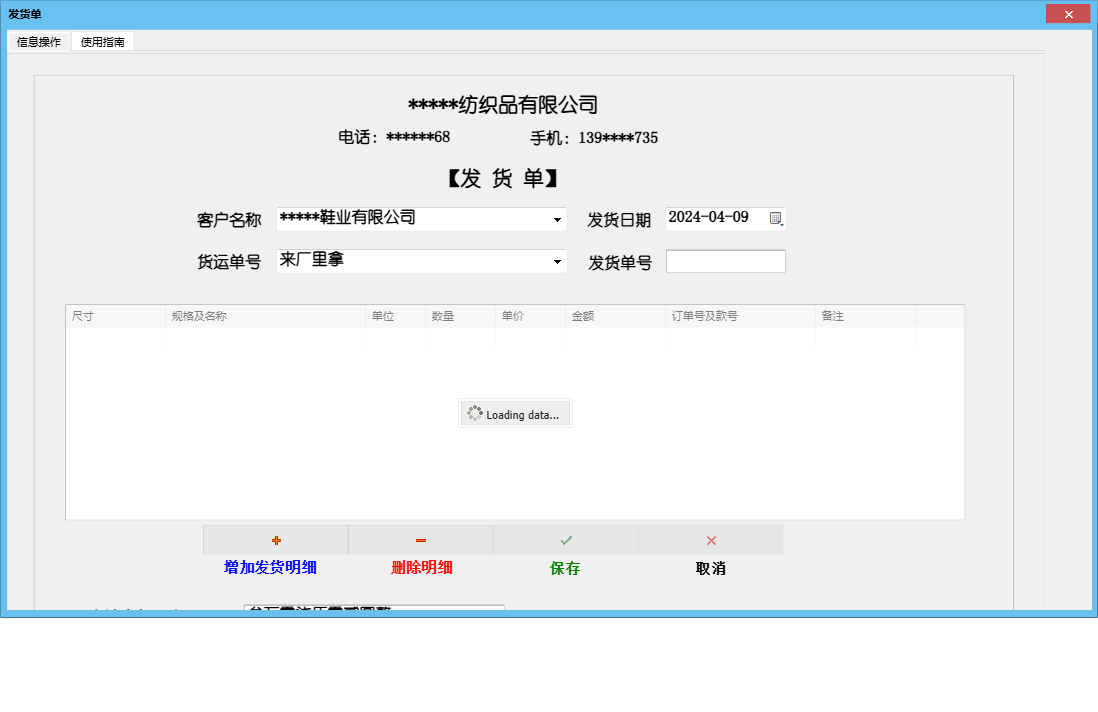The width and height of the screenshot is (1098, 712).
Task: Click the 备注 column header
Action: coord(835,315)
